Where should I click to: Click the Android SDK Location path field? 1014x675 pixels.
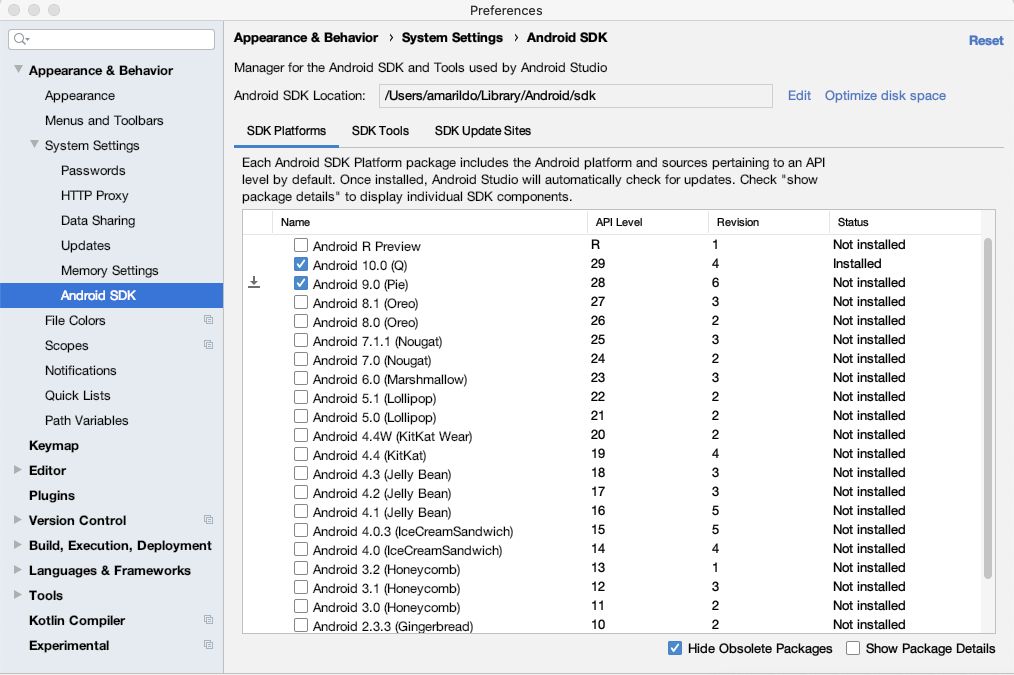click(576, 96)
